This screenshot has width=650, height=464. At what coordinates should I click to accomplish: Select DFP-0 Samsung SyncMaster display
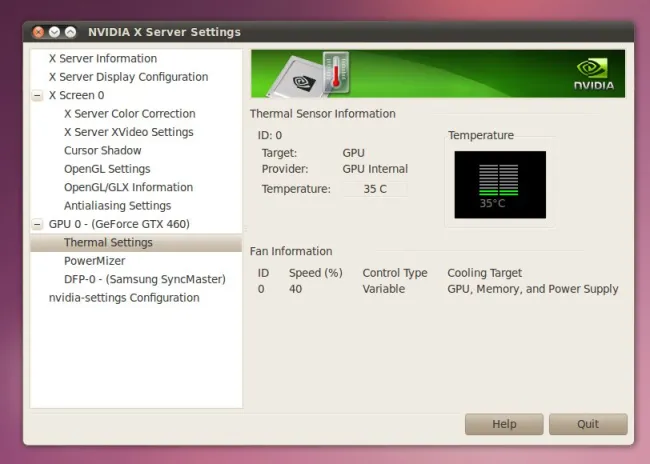[145, 279]
